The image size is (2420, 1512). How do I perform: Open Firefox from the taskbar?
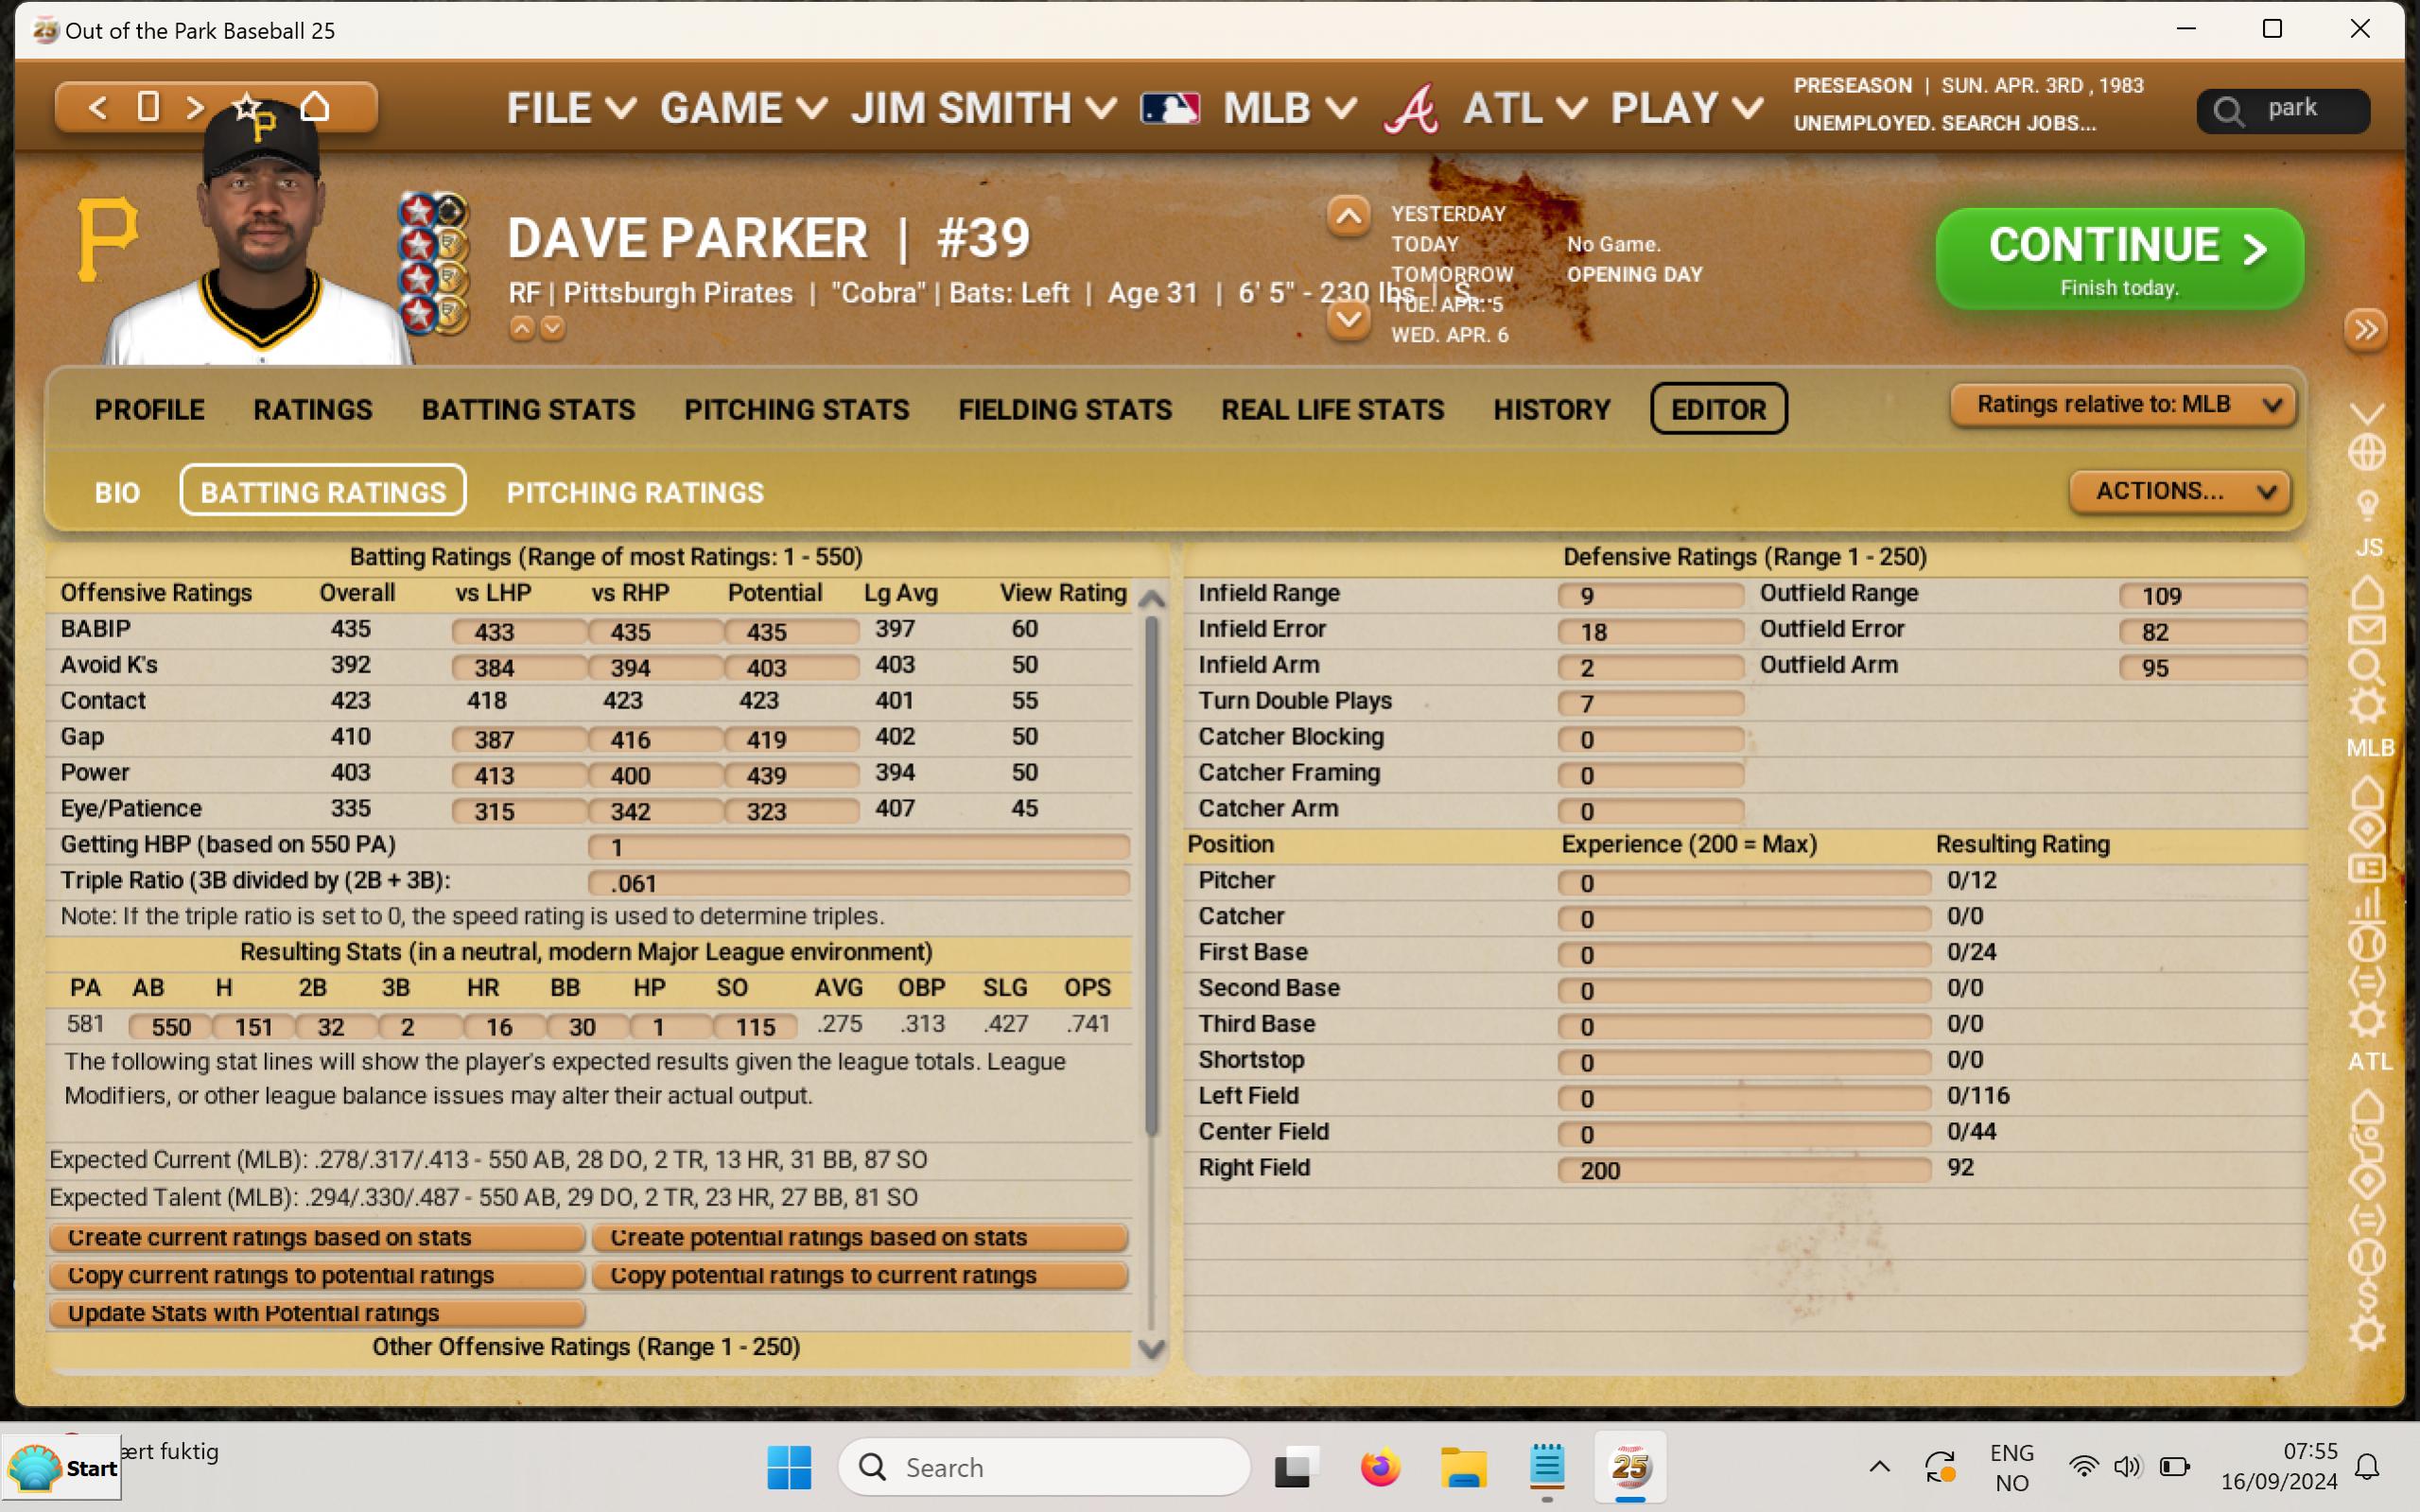pyautogui.click(x=1380, y=1467)
